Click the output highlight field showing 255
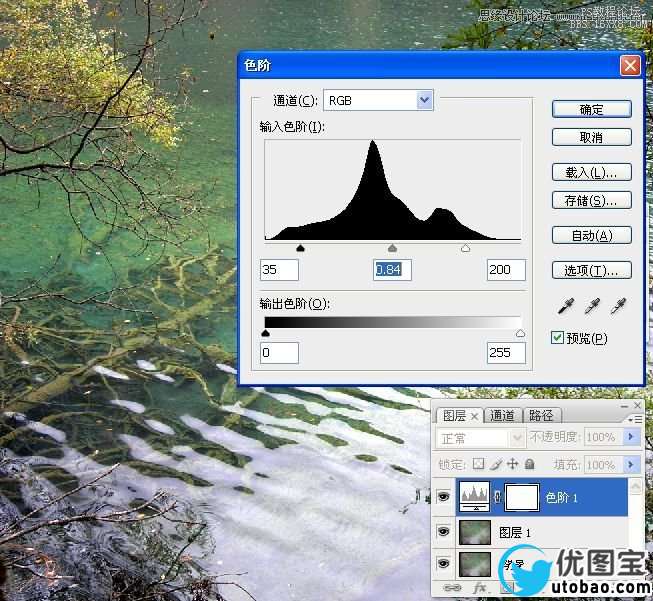The image size is (653, 601). (506, 353)
